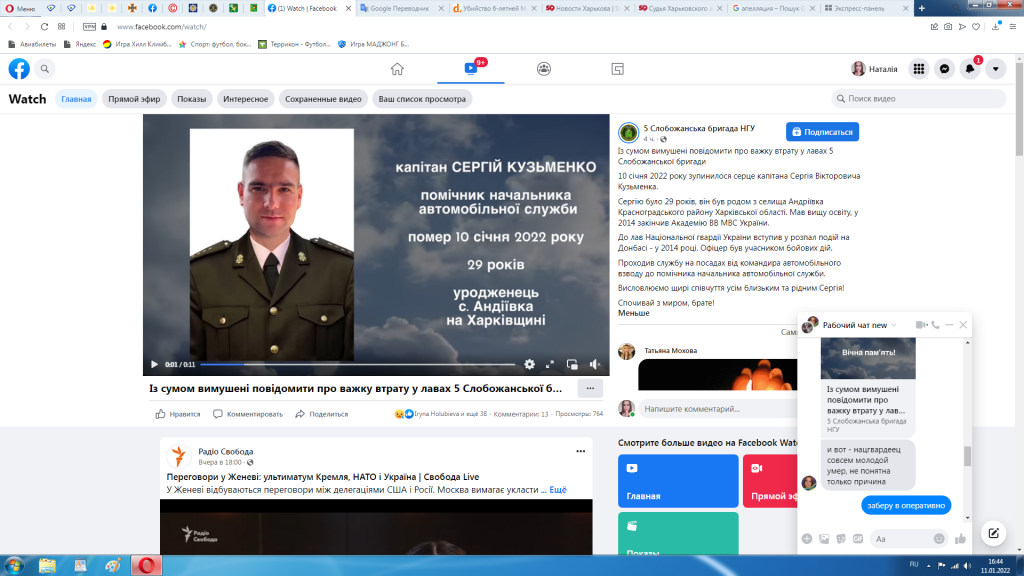Open the 5 Слобожанська бригада НГУ page

point(699,129)
